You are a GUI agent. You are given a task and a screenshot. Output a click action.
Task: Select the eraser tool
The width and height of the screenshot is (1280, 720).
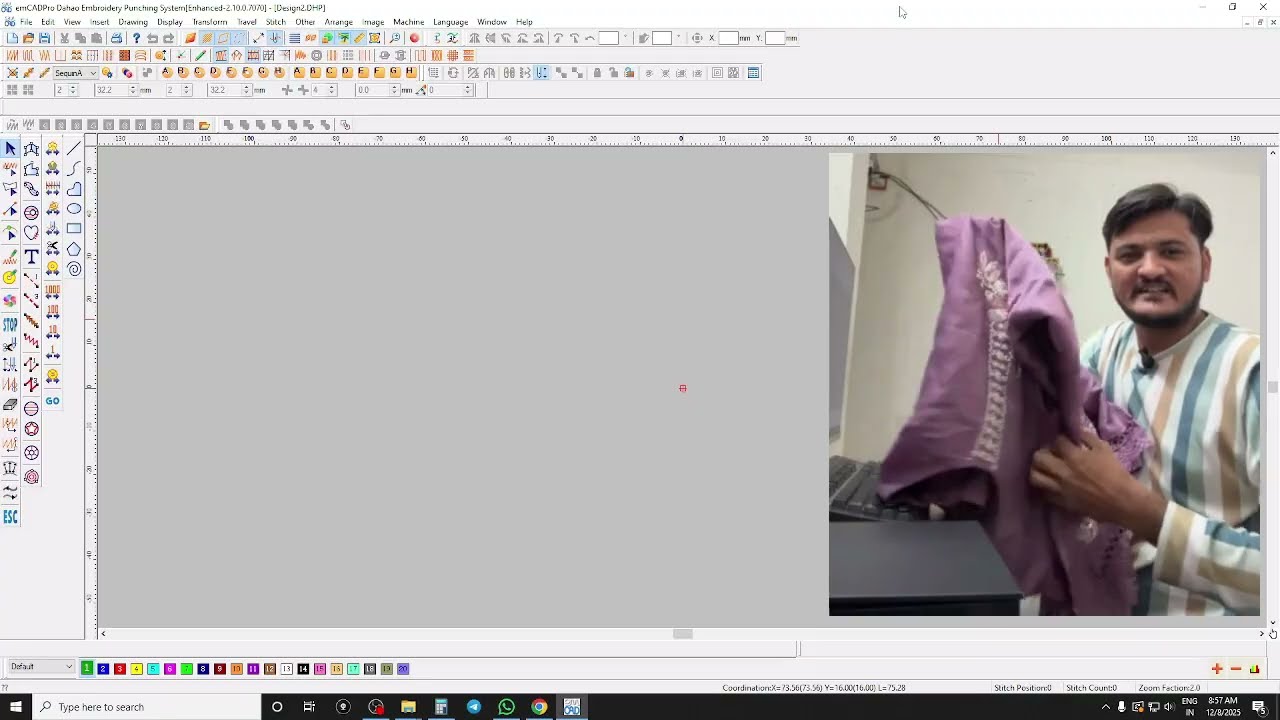(10, 405)
